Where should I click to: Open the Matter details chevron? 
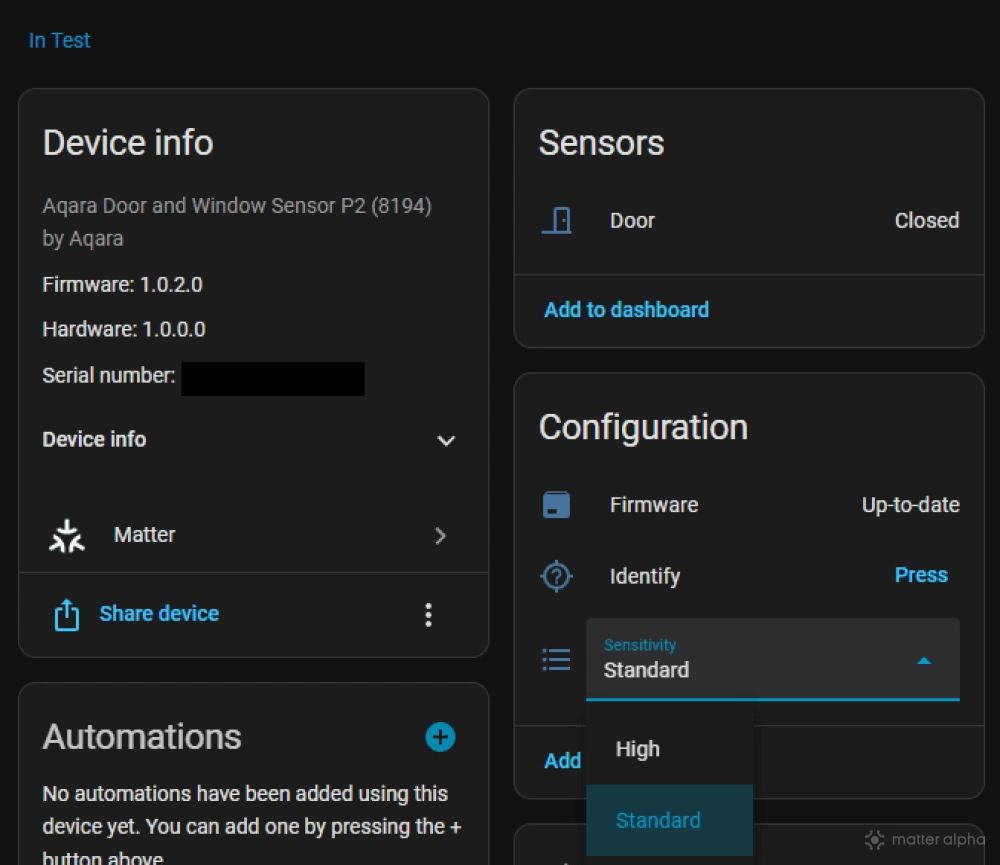[x=440, y=536]
